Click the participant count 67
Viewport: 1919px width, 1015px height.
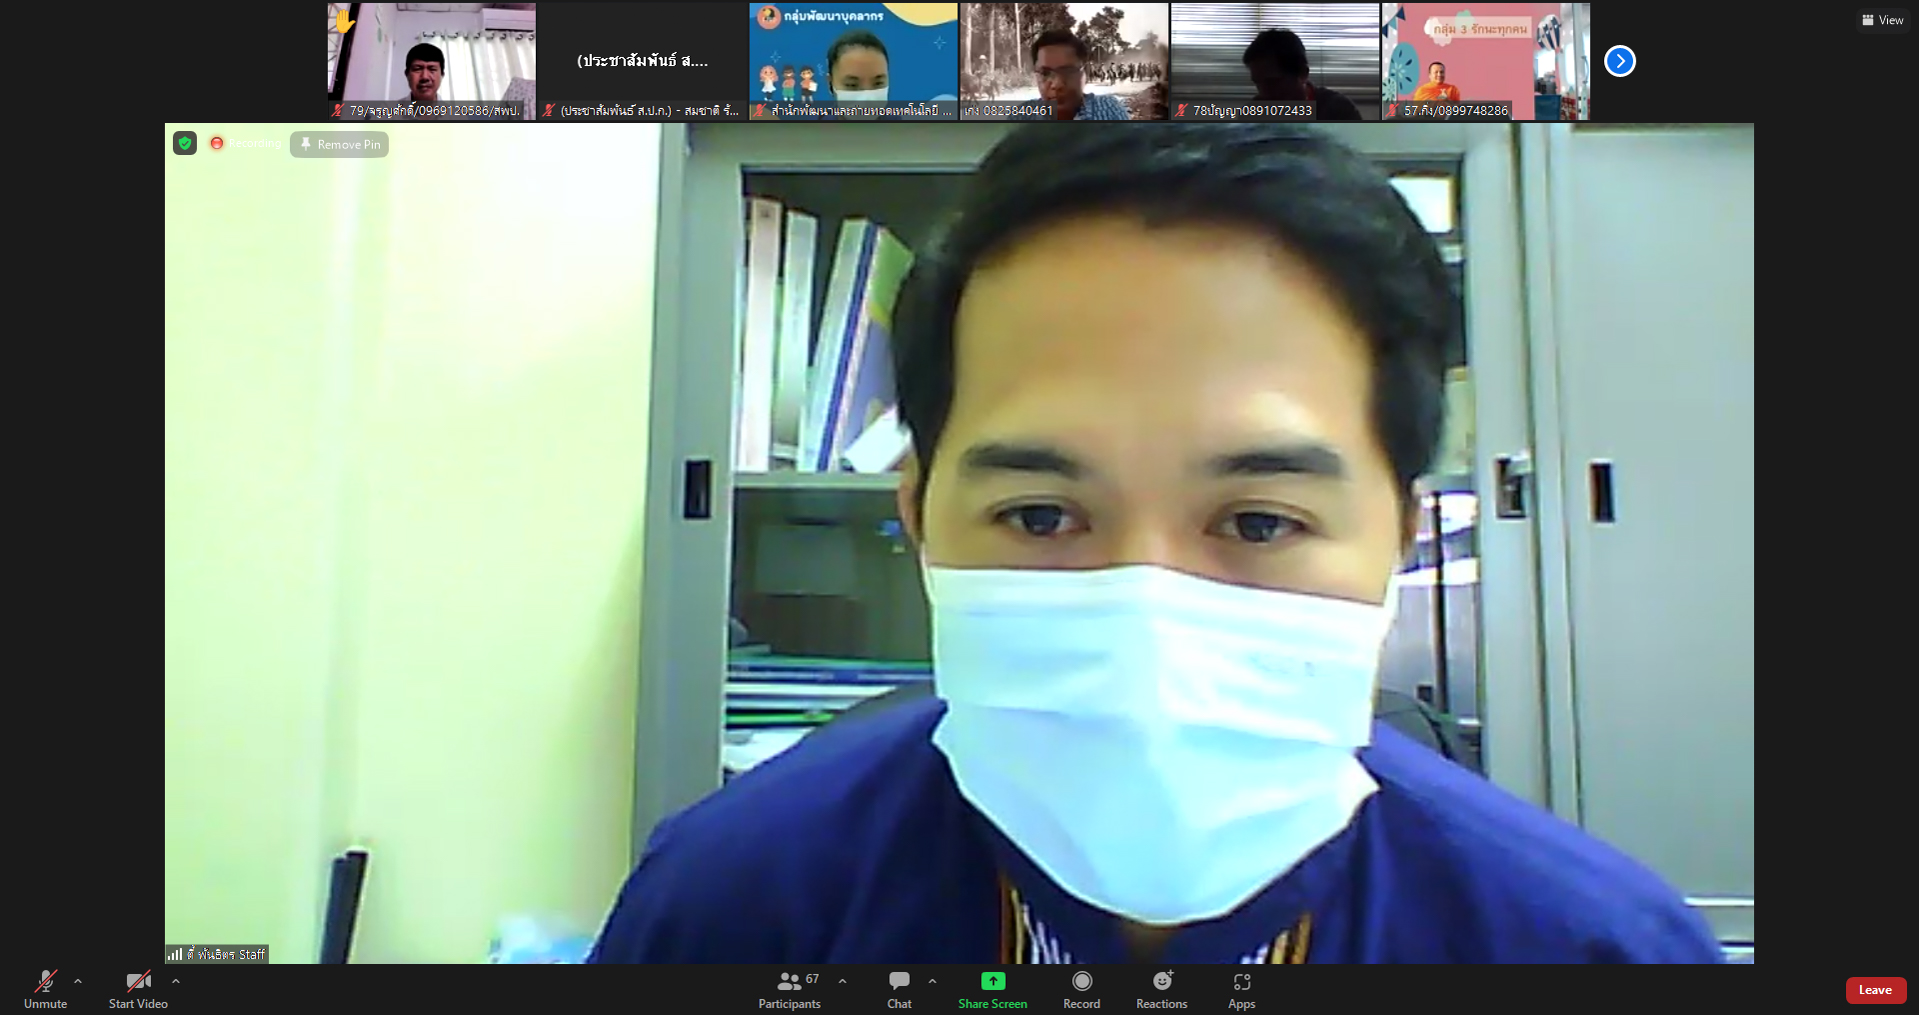pyautogui.click(x=812, y=979)
